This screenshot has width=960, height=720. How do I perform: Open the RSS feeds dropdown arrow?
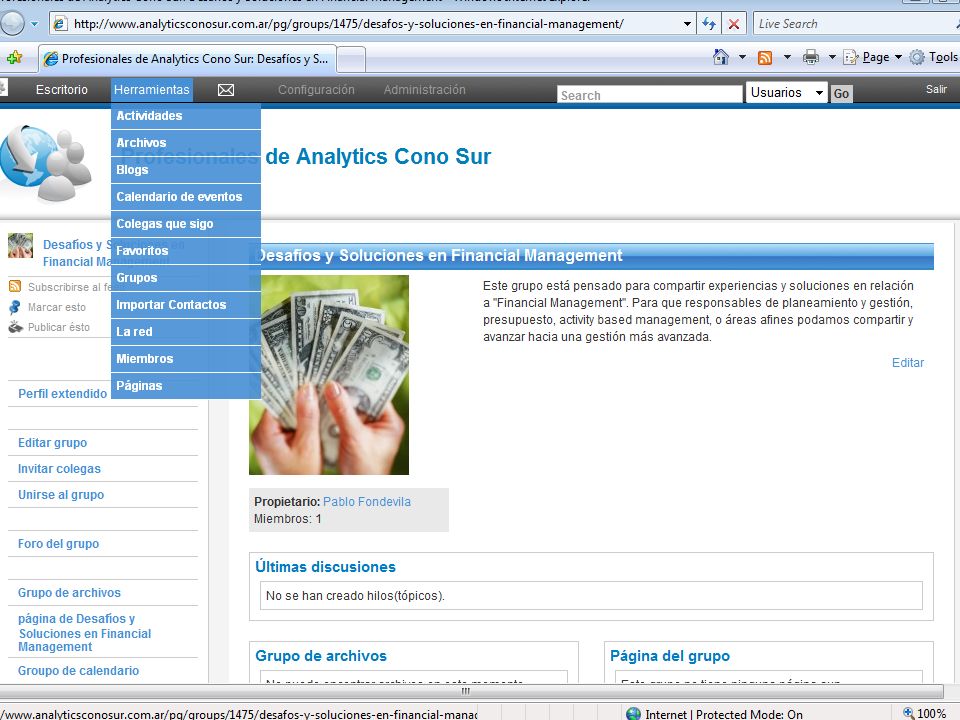click(x=787, y=58)
